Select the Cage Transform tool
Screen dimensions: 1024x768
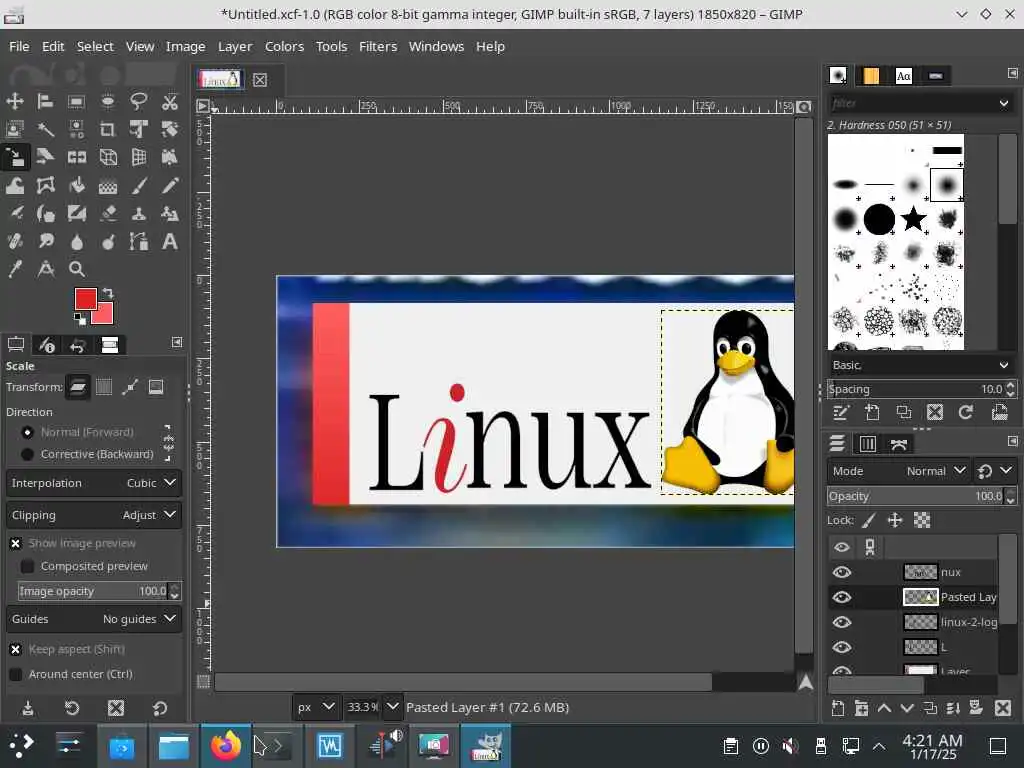(45, 185)
